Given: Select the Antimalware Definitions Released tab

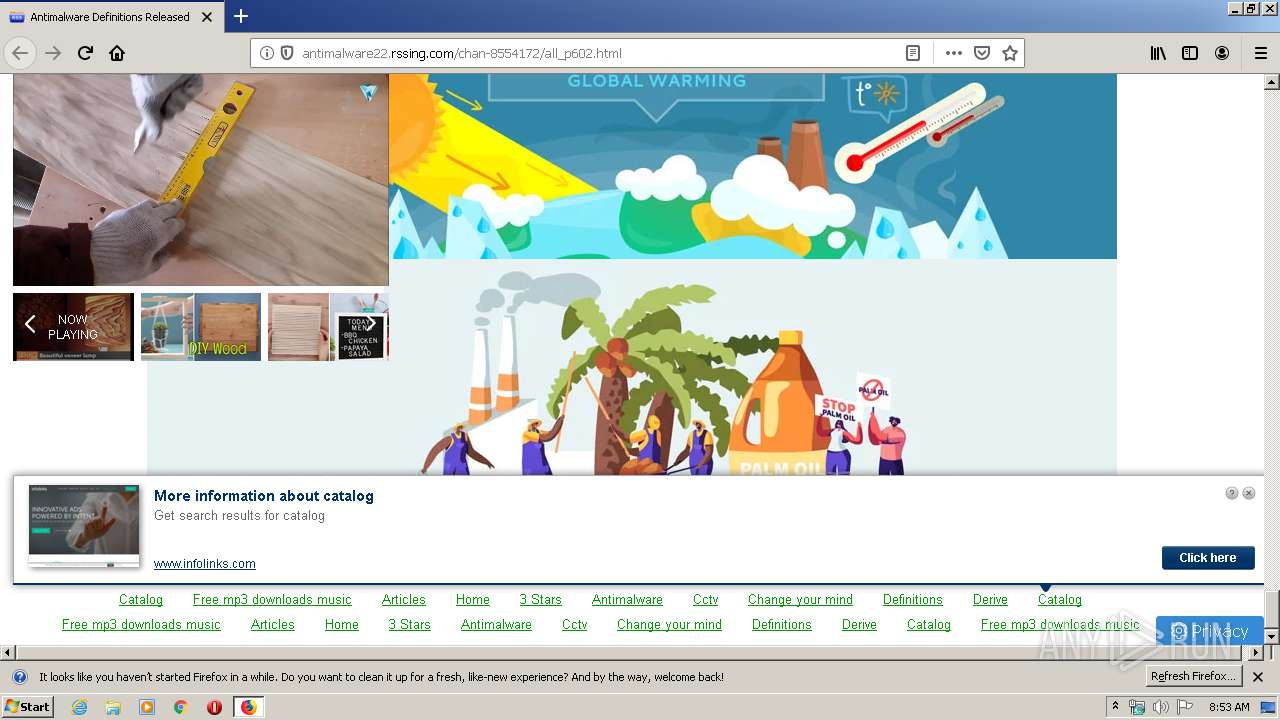Looking at the screenshot, I should [110, 17].
